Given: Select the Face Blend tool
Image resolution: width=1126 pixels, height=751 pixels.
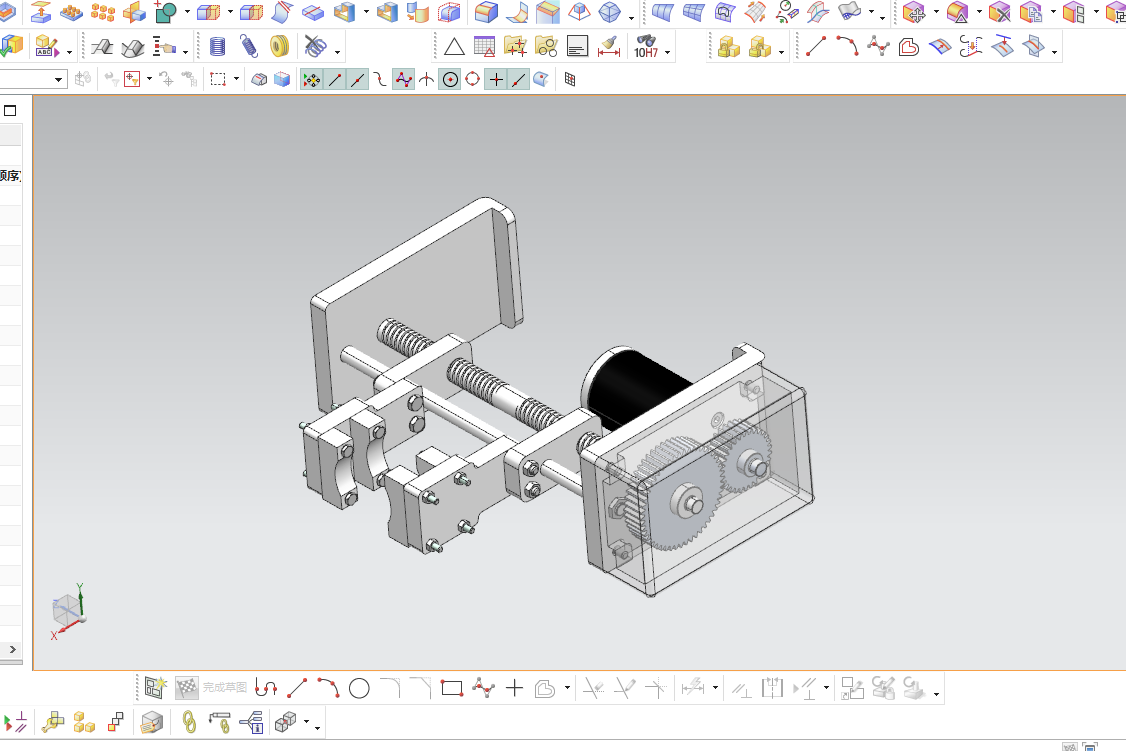Looking at the screenshot, I should [516, 11].
